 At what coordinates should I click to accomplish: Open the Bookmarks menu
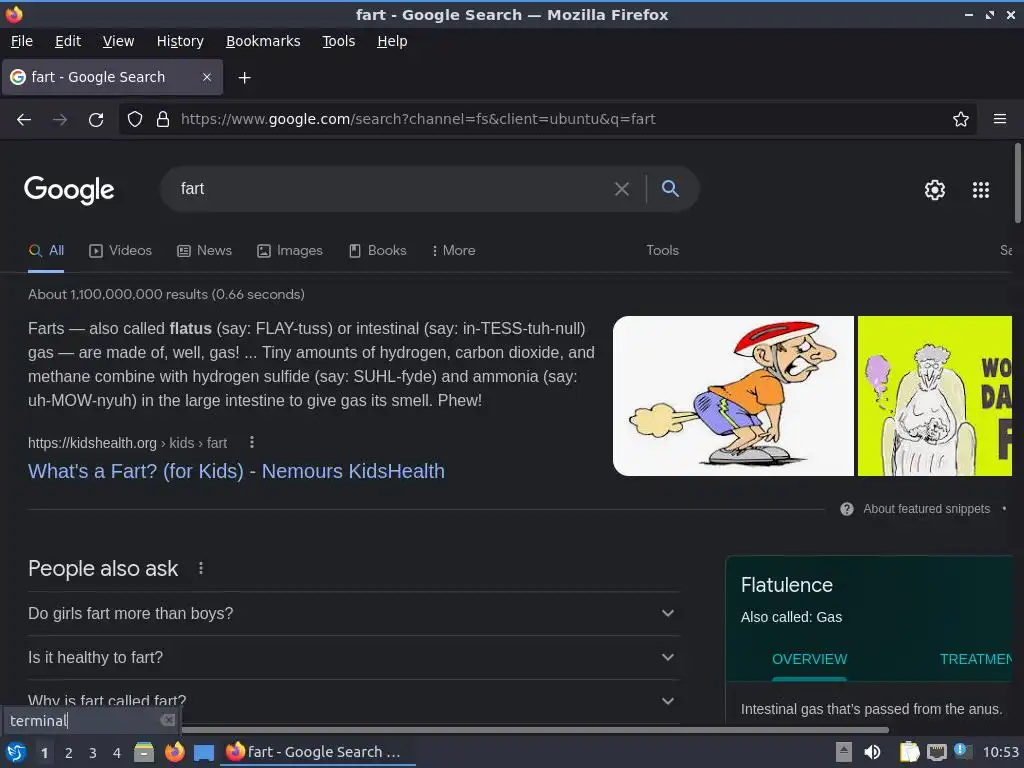coord(263,41)
